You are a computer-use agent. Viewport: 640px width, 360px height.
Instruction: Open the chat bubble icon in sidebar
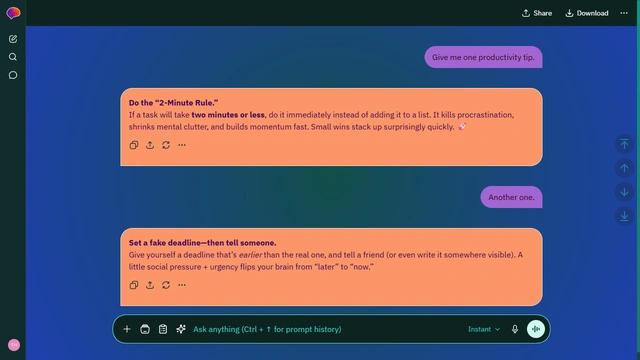click(x=13, y=75)
